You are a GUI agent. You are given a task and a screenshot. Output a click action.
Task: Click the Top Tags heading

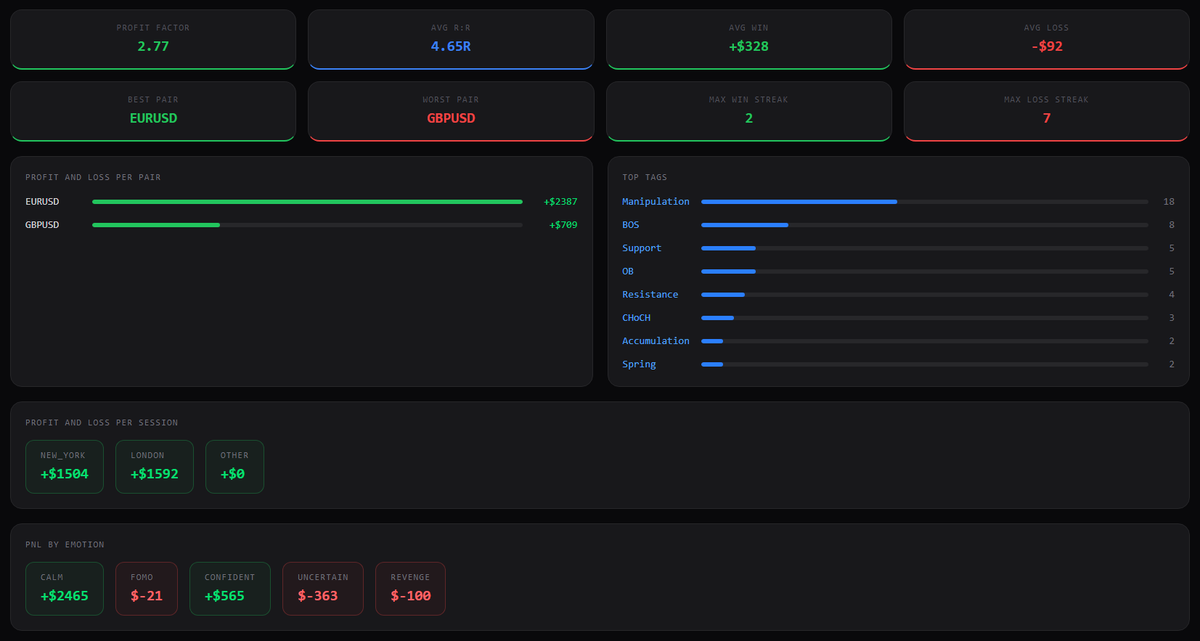pyautogui.click(x=645, y=177)
